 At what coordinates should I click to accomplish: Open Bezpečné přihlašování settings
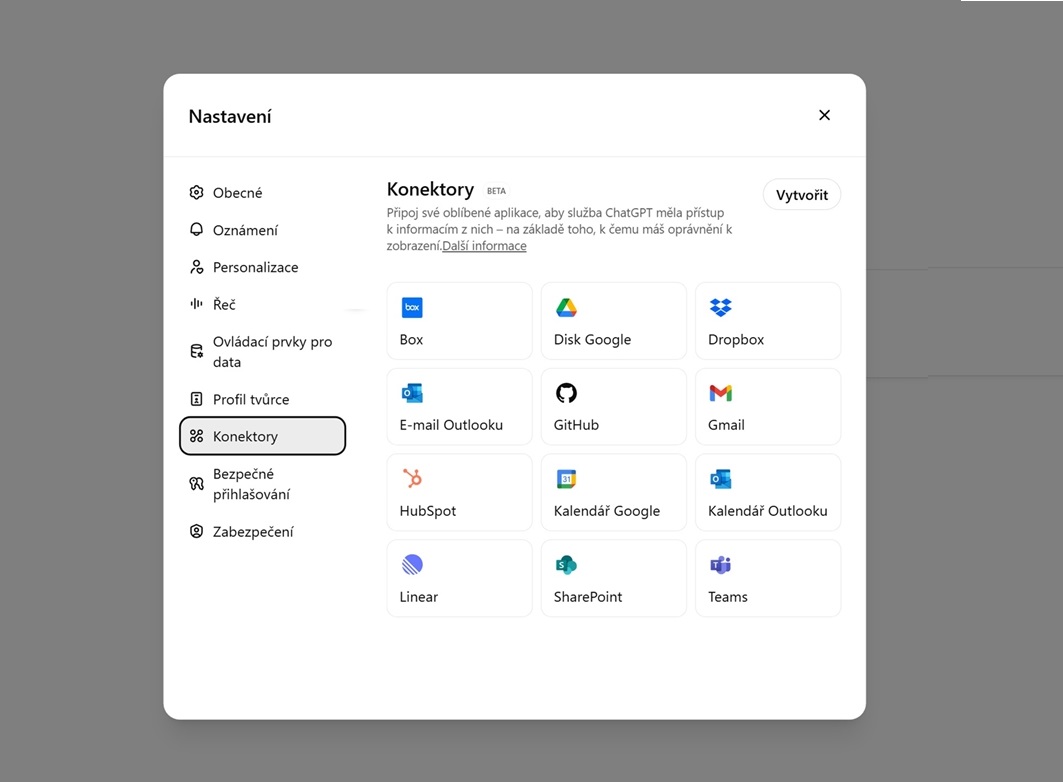pyautogui.click(x=262, y=484)
